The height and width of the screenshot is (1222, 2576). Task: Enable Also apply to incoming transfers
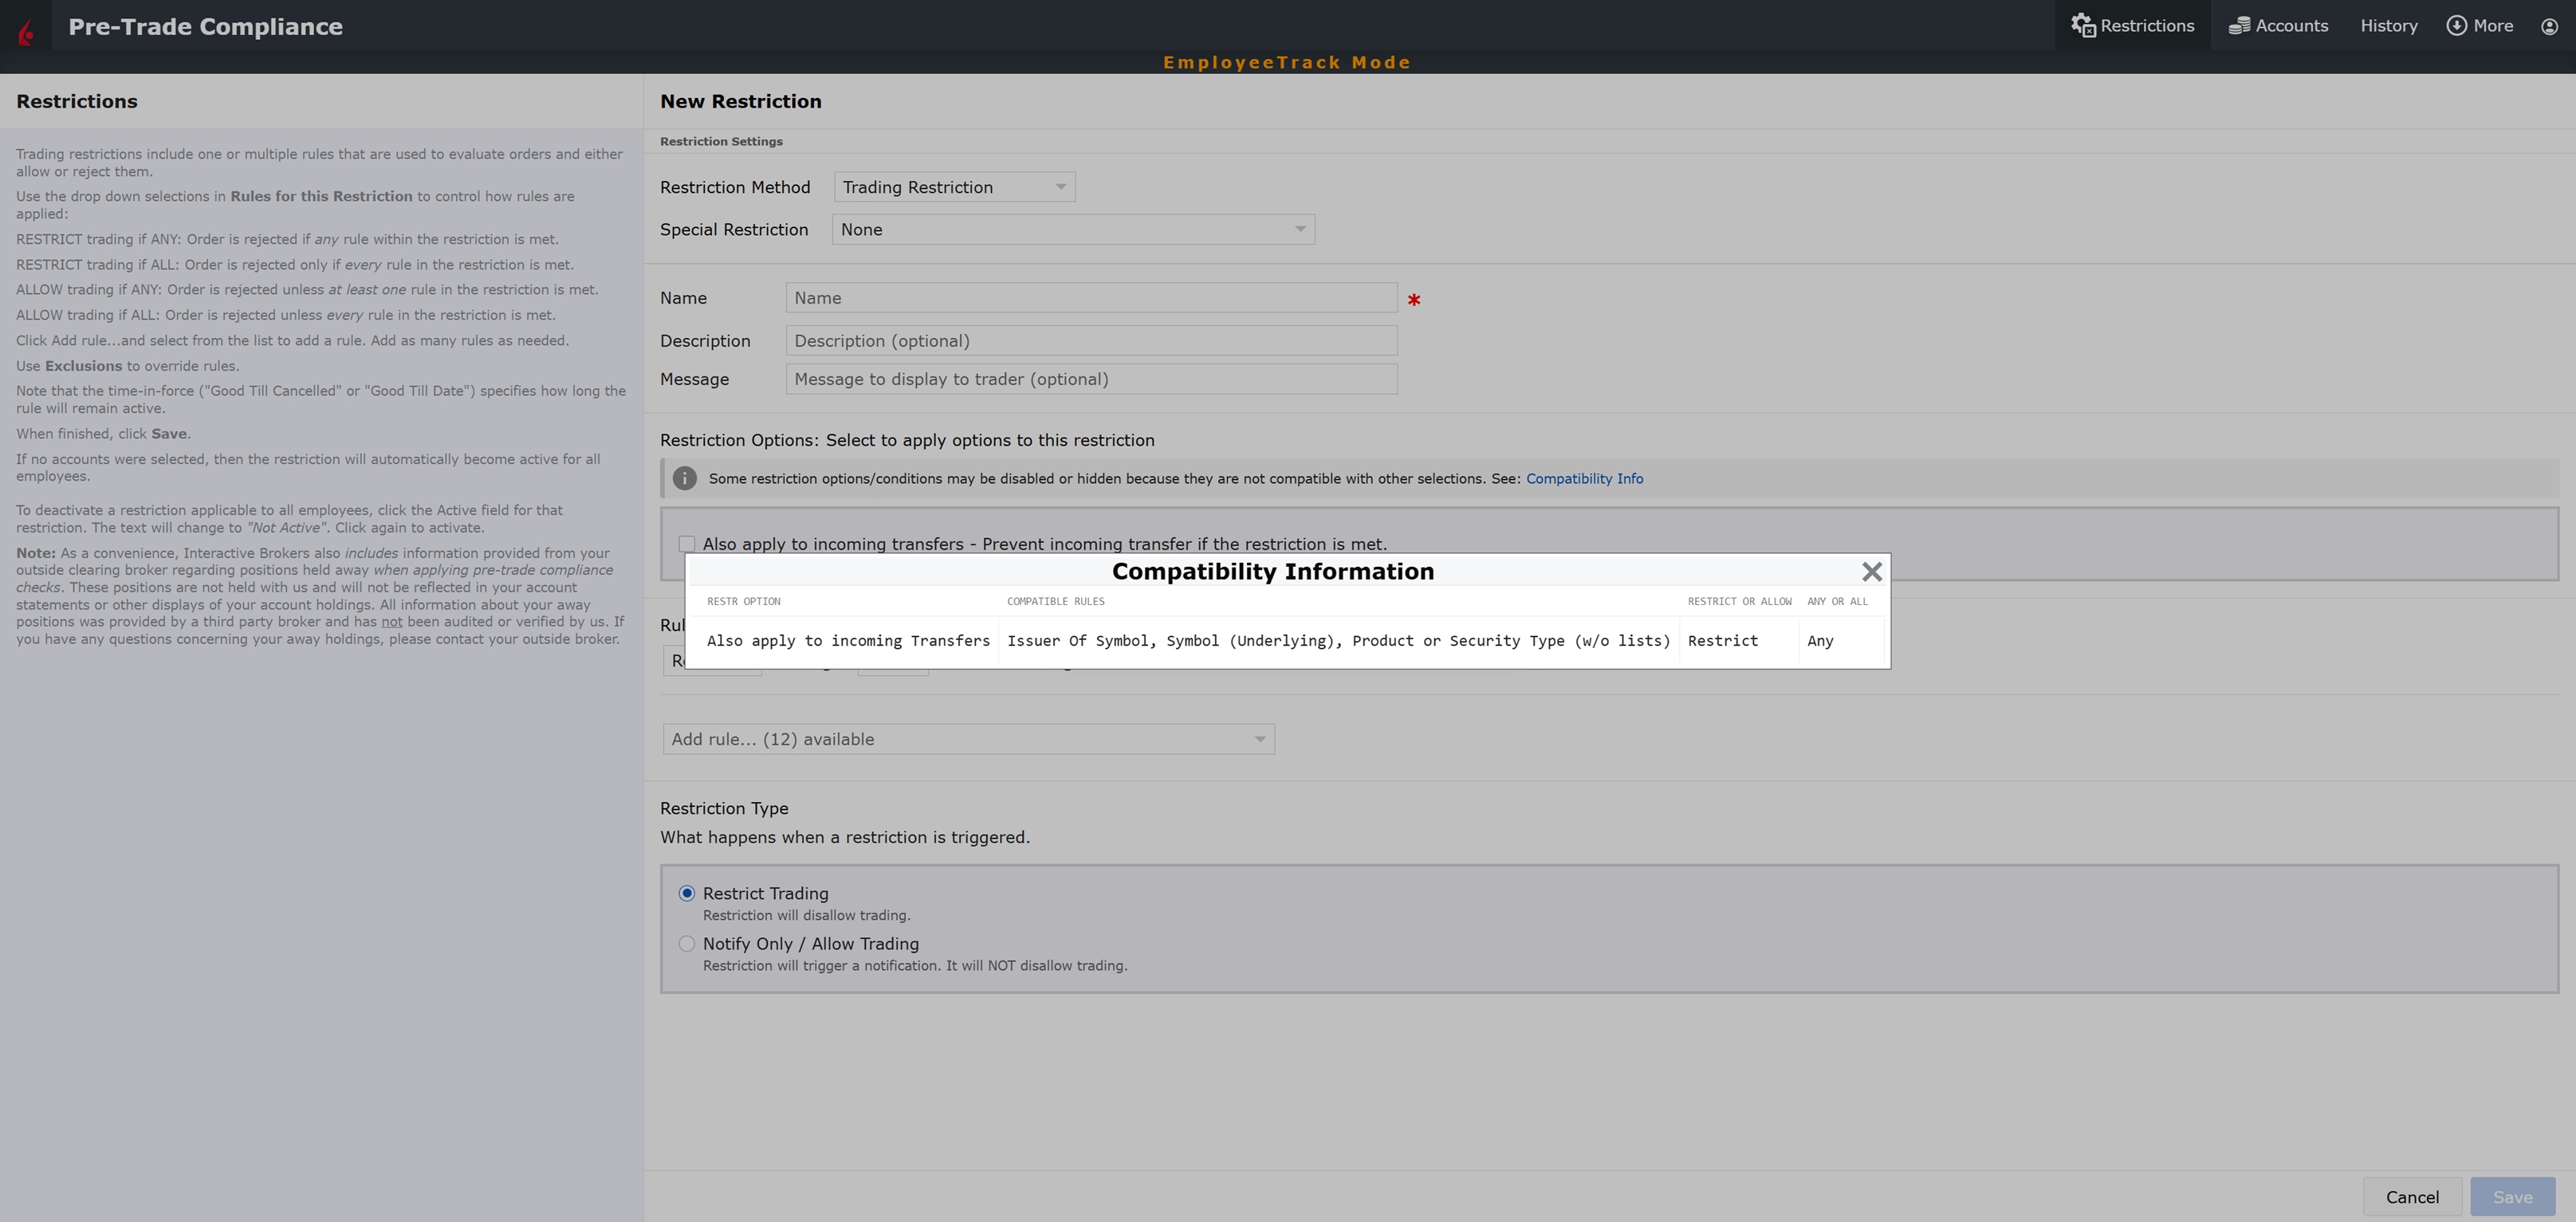tap(687, 544)
